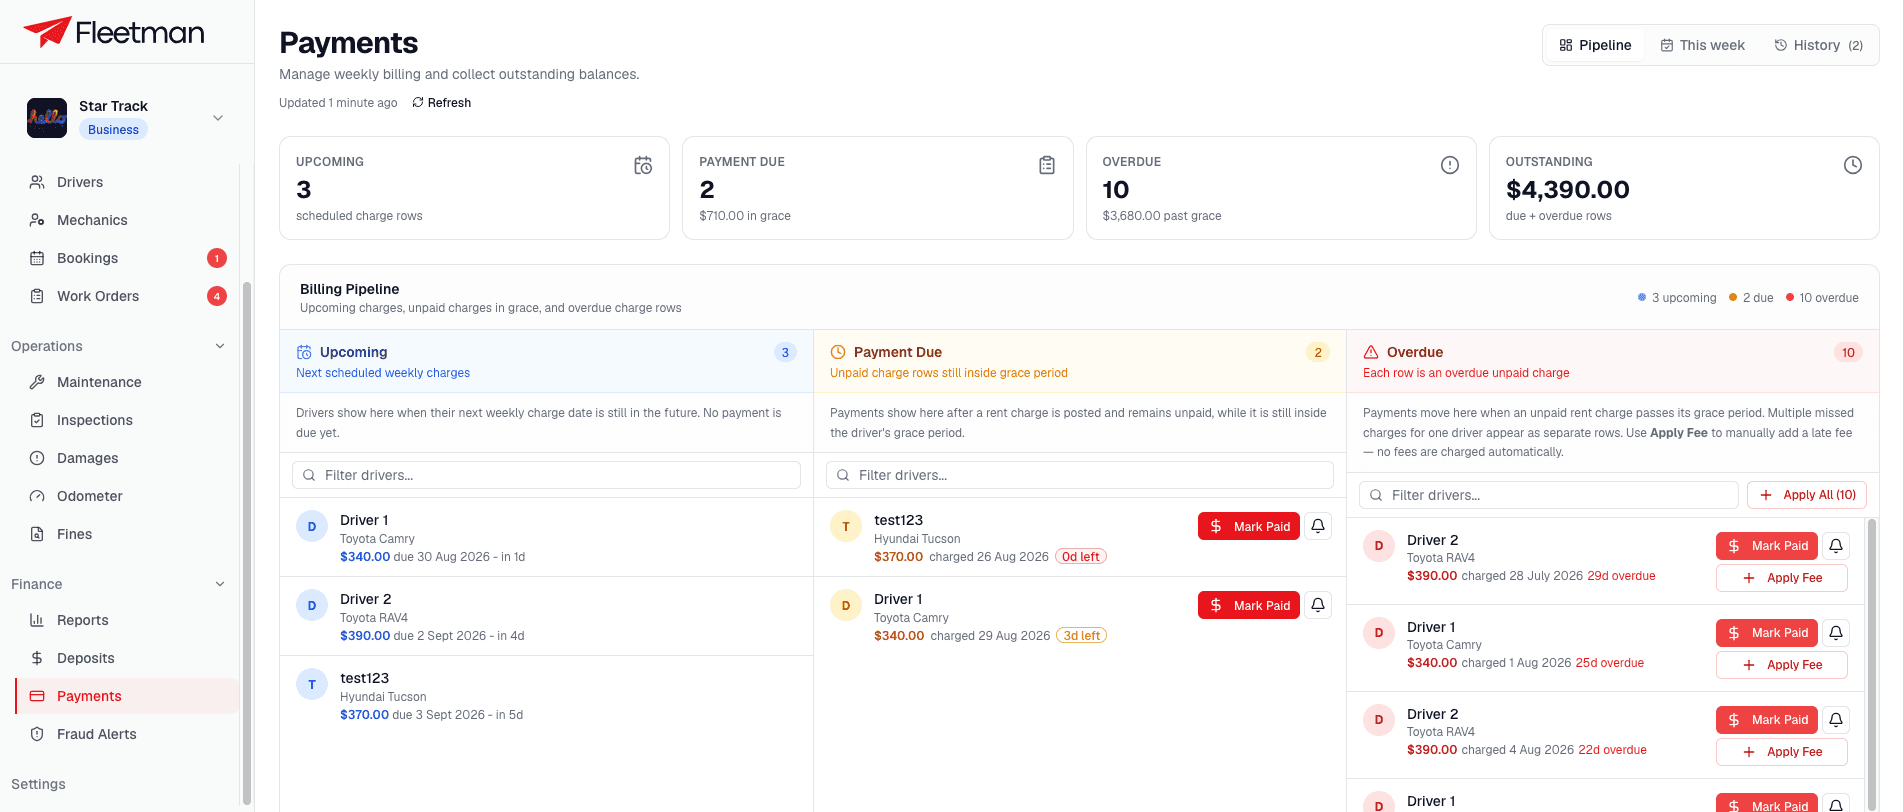This screenshot has width=1903, height=812.
Task: Click the Star Track account avatar
Action: pos(47,118)
